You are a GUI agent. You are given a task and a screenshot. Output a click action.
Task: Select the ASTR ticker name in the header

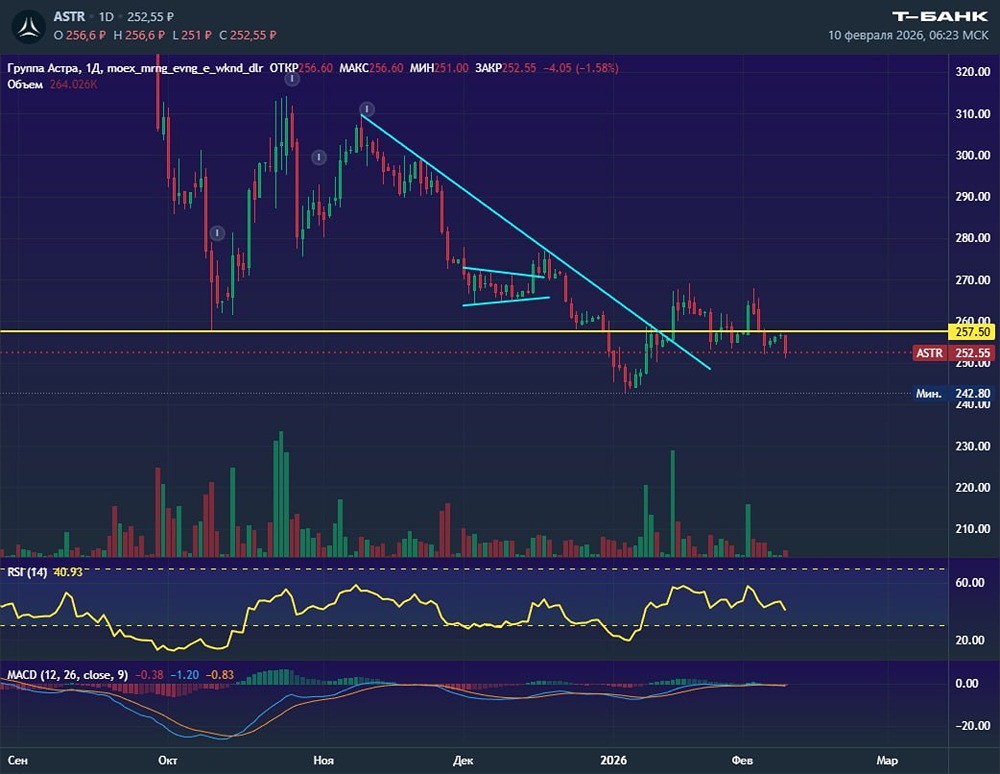coord(69,17)
